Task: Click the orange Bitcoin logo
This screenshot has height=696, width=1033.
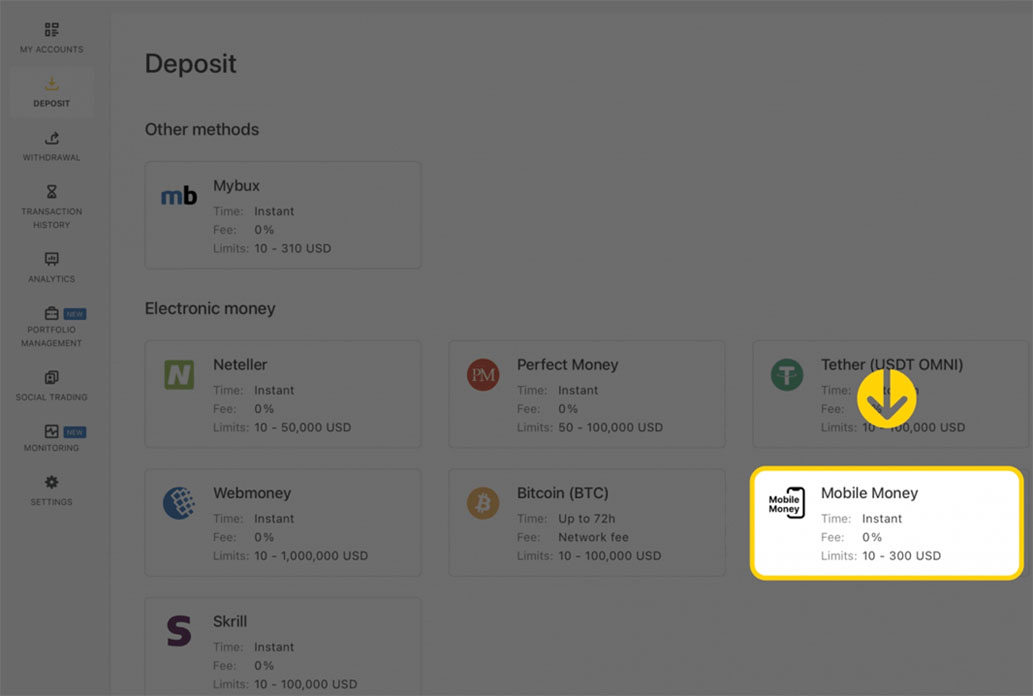Action: click(482, 503)
